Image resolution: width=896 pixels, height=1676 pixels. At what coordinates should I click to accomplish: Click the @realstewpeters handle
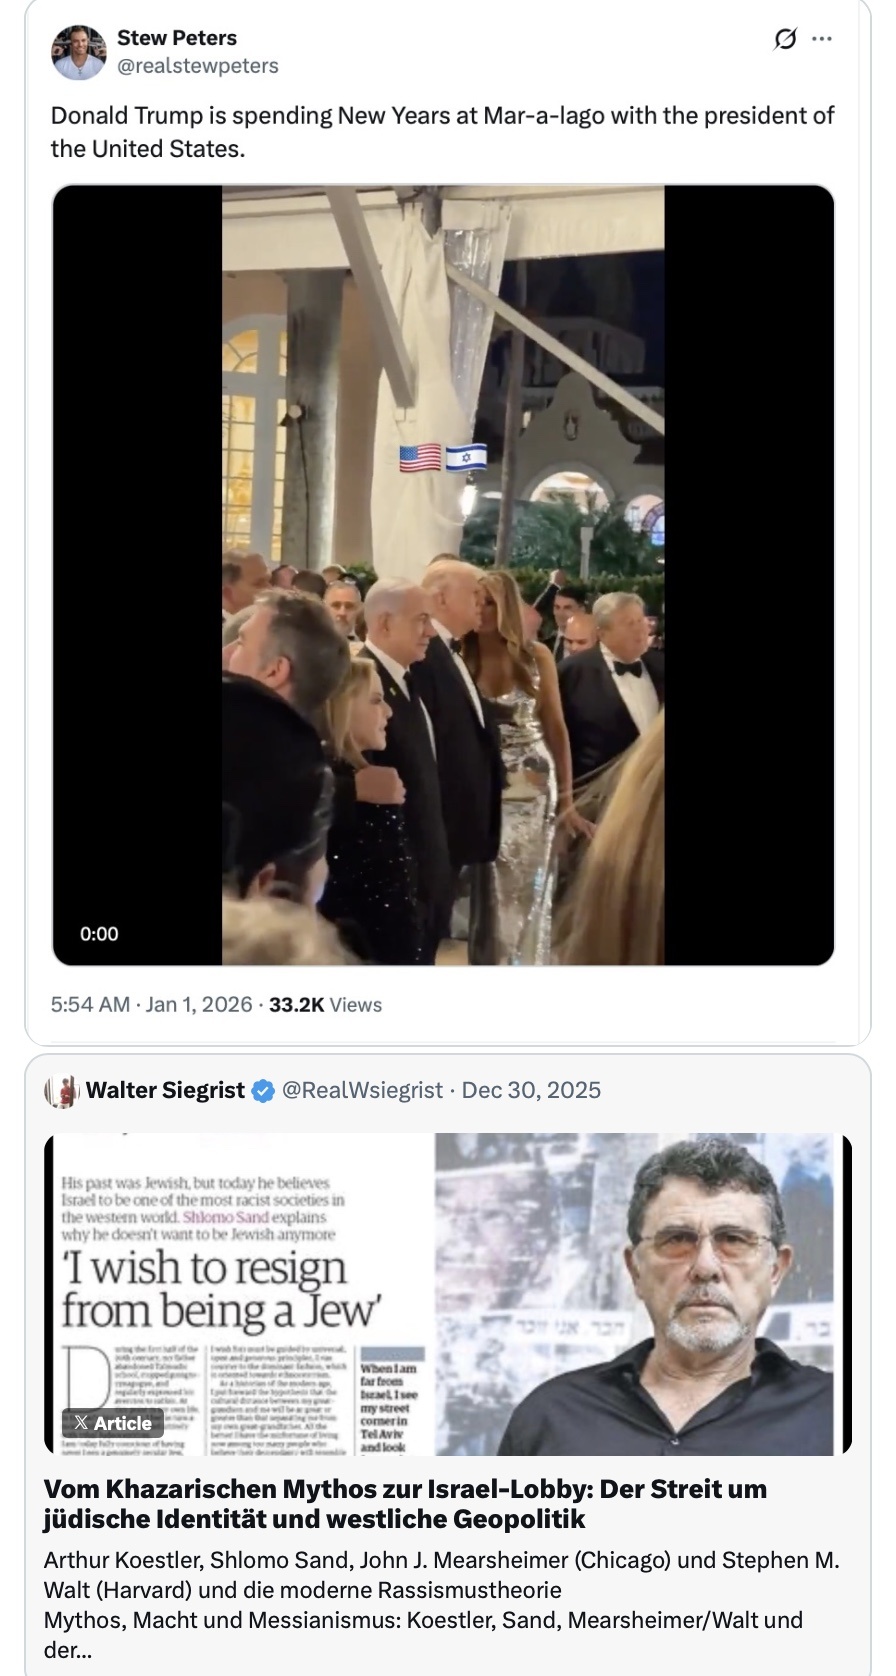pyautogui.click(x=198, y=66)
